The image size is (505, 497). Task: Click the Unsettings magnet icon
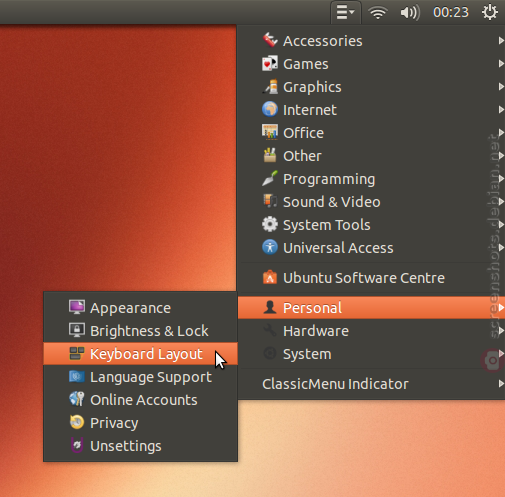click(x=77, y=445)
